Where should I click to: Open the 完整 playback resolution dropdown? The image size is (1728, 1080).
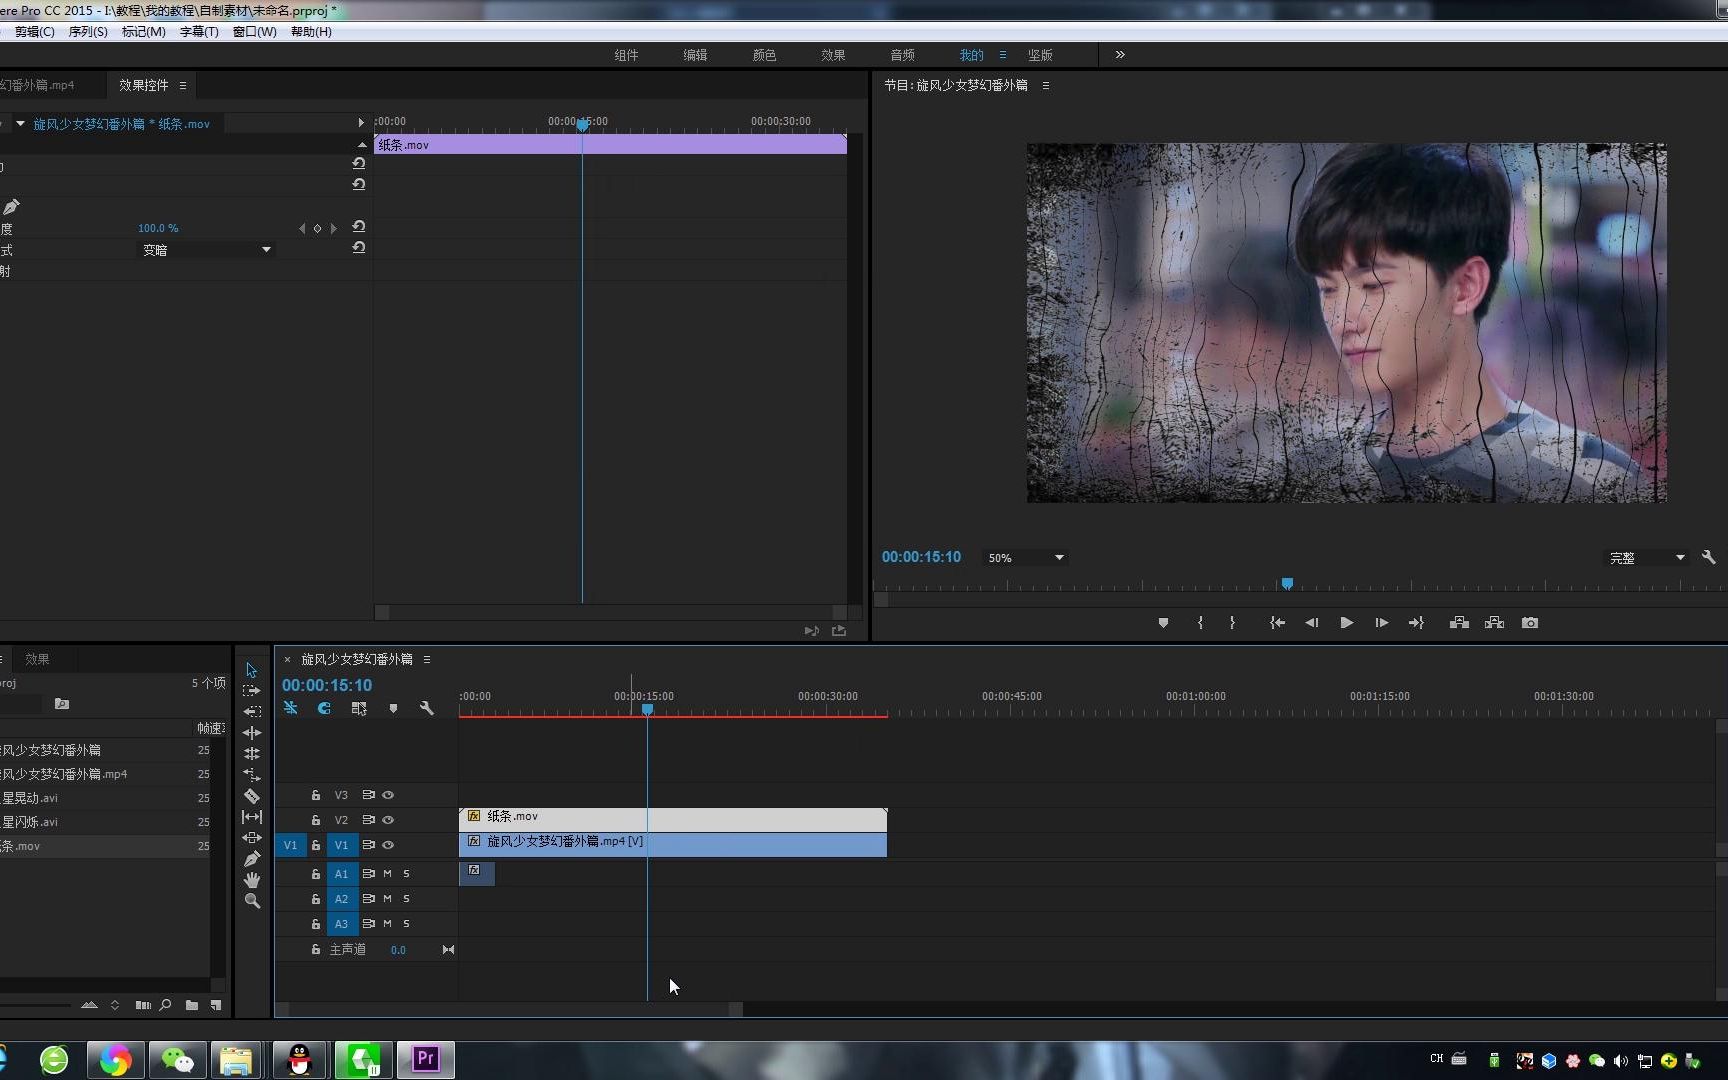(x=1646, y=558)
